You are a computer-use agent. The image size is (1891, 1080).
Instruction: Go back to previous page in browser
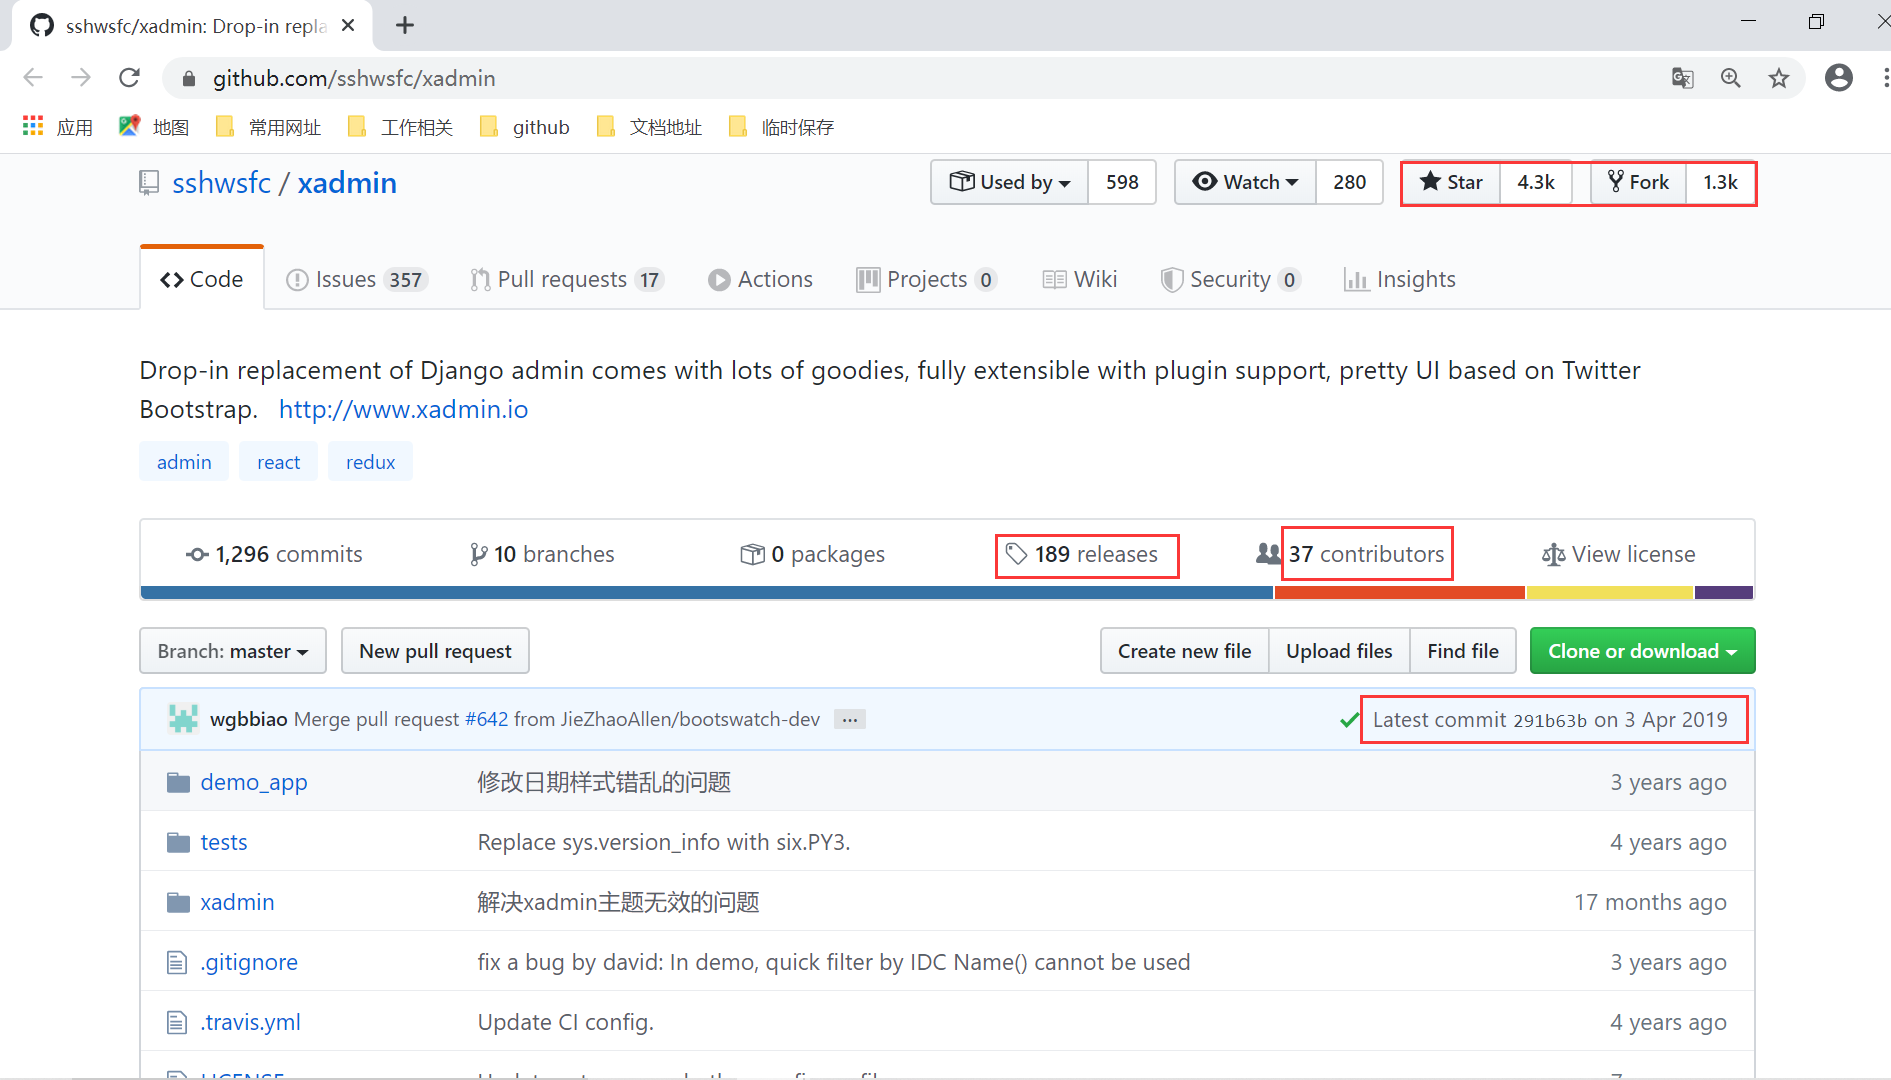tap(33, 78)
